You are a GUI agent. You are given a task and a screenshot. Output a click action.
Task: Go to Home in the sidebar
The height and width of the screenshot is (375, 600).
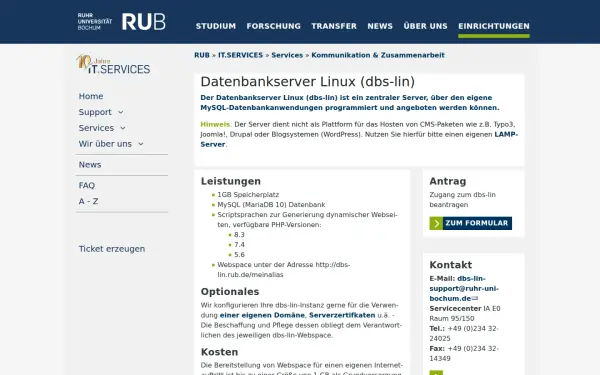tap(91, 96)
